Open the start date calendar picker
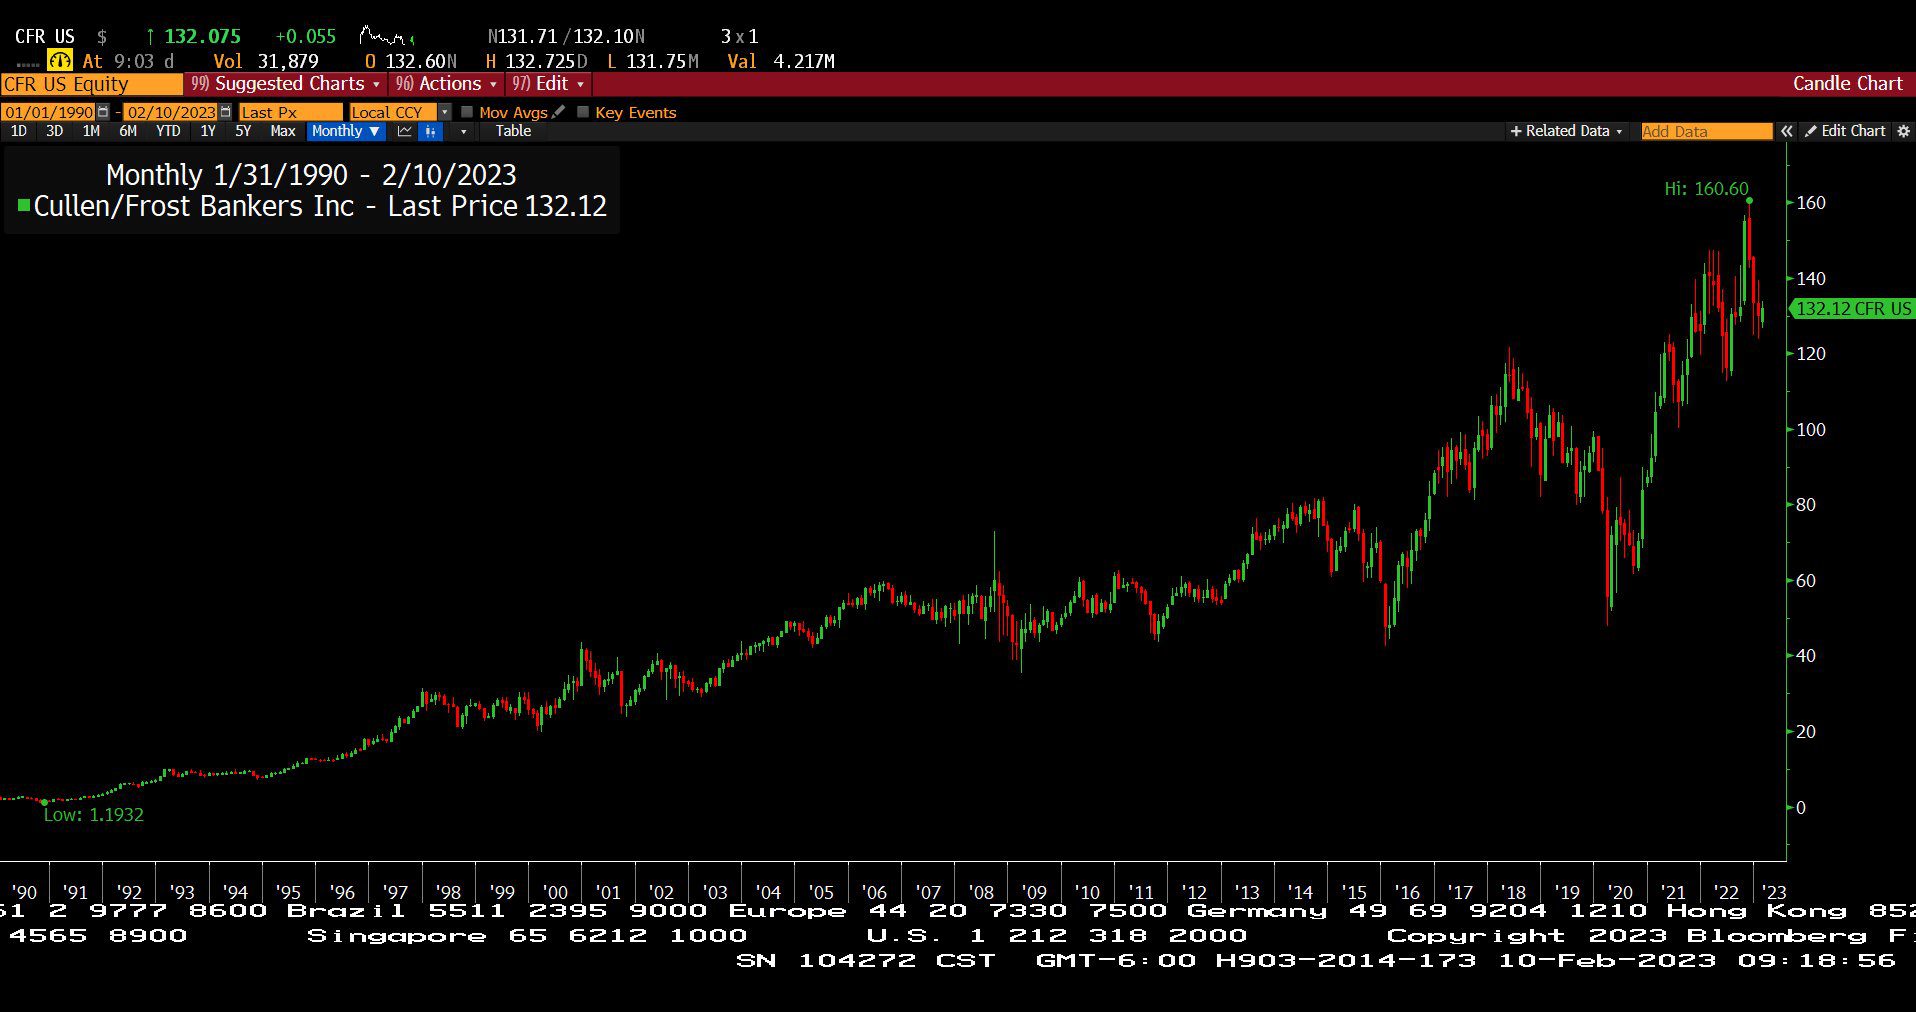Screen dimensions: 1916x1012 coord(103,112)
